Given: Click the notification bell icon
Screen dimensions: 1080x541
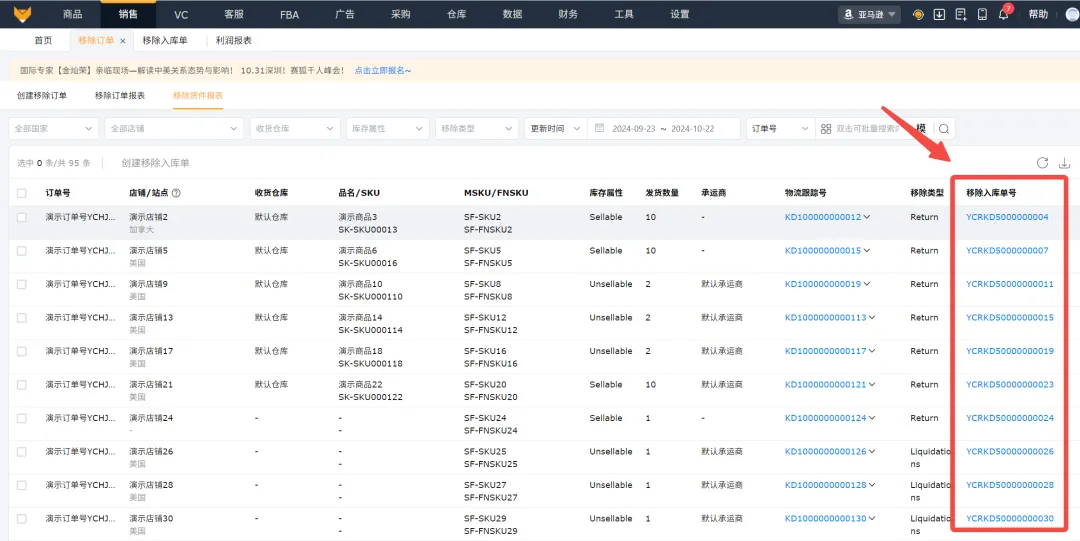Looking at the screenshot, I should [1003, 14].
